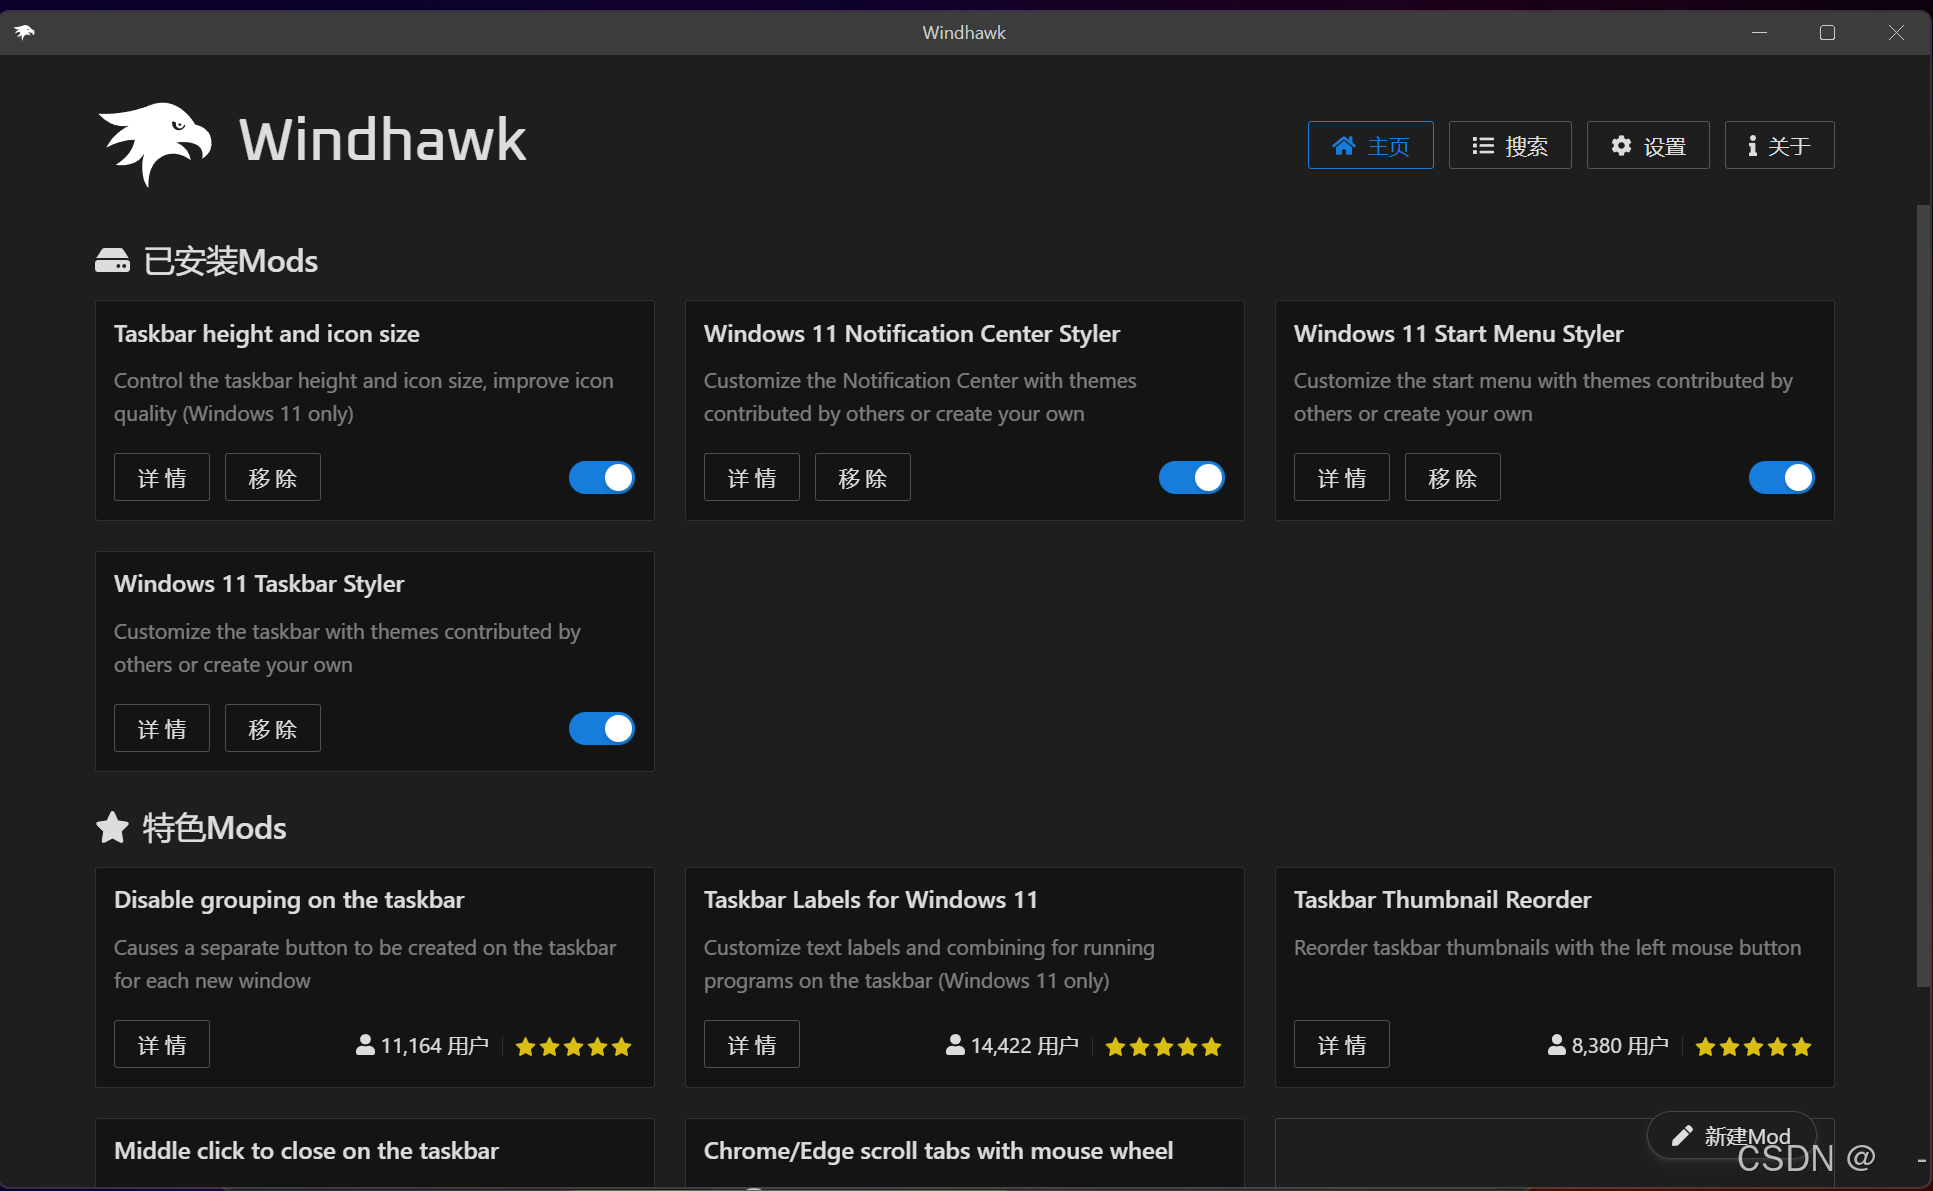1933x1191 pixels.
Task: Click the home icon on the 主页 button
Action: pyautogui.click(x=1344, y=145)
